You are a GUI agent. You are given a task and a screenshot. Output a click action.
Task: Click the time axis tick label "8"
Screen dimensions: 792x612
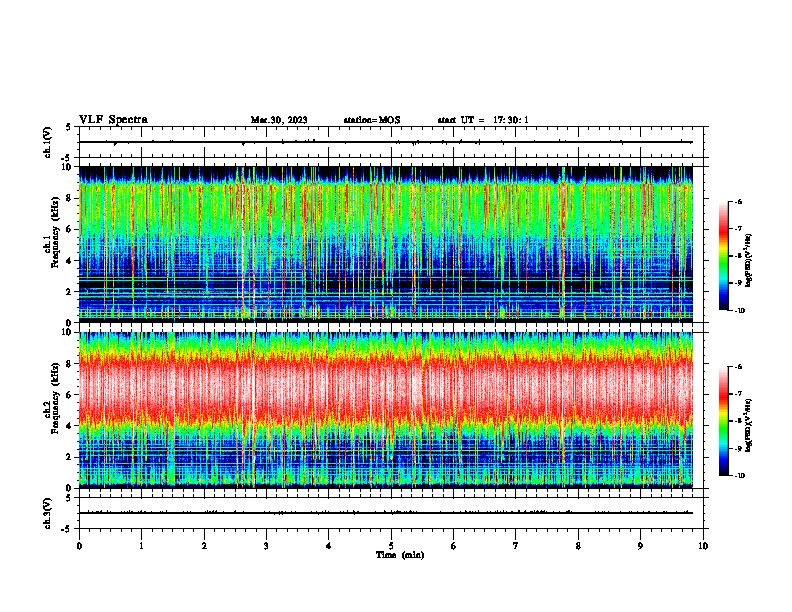click(x=578, y=546)
